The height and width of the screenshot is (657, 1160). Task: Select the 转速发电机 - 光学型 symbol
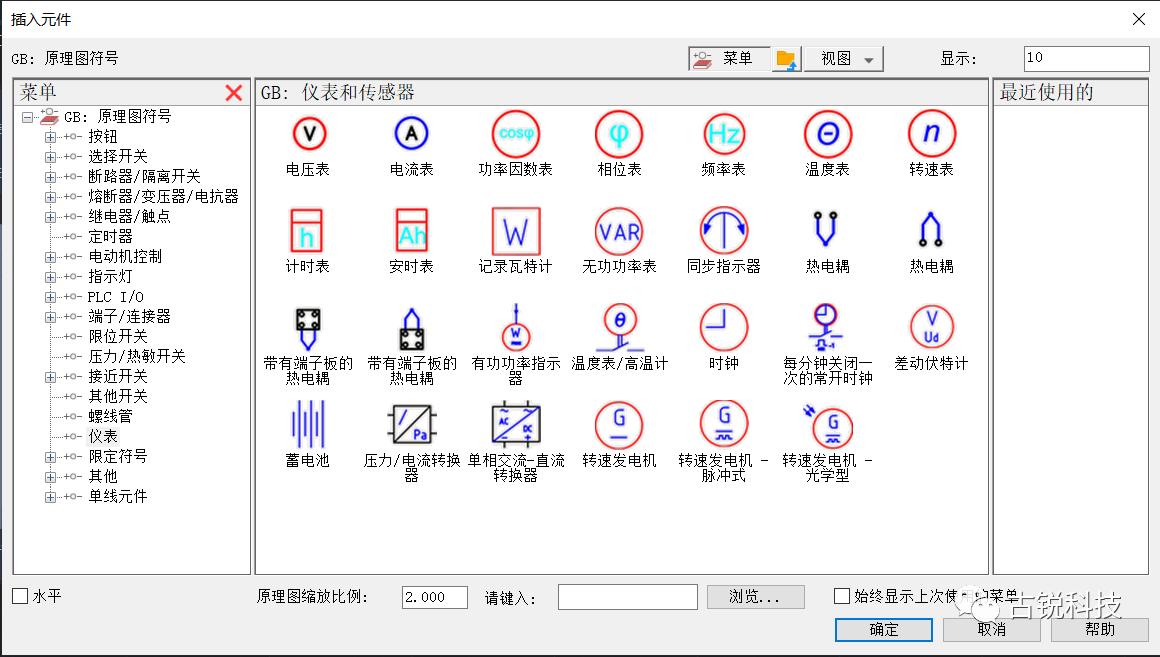pyautogui.click(x=828, y=424)
